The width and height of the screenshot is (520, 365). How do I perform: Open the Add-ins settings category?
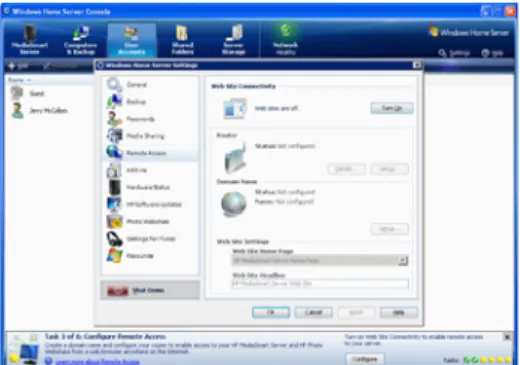[150, 170]
